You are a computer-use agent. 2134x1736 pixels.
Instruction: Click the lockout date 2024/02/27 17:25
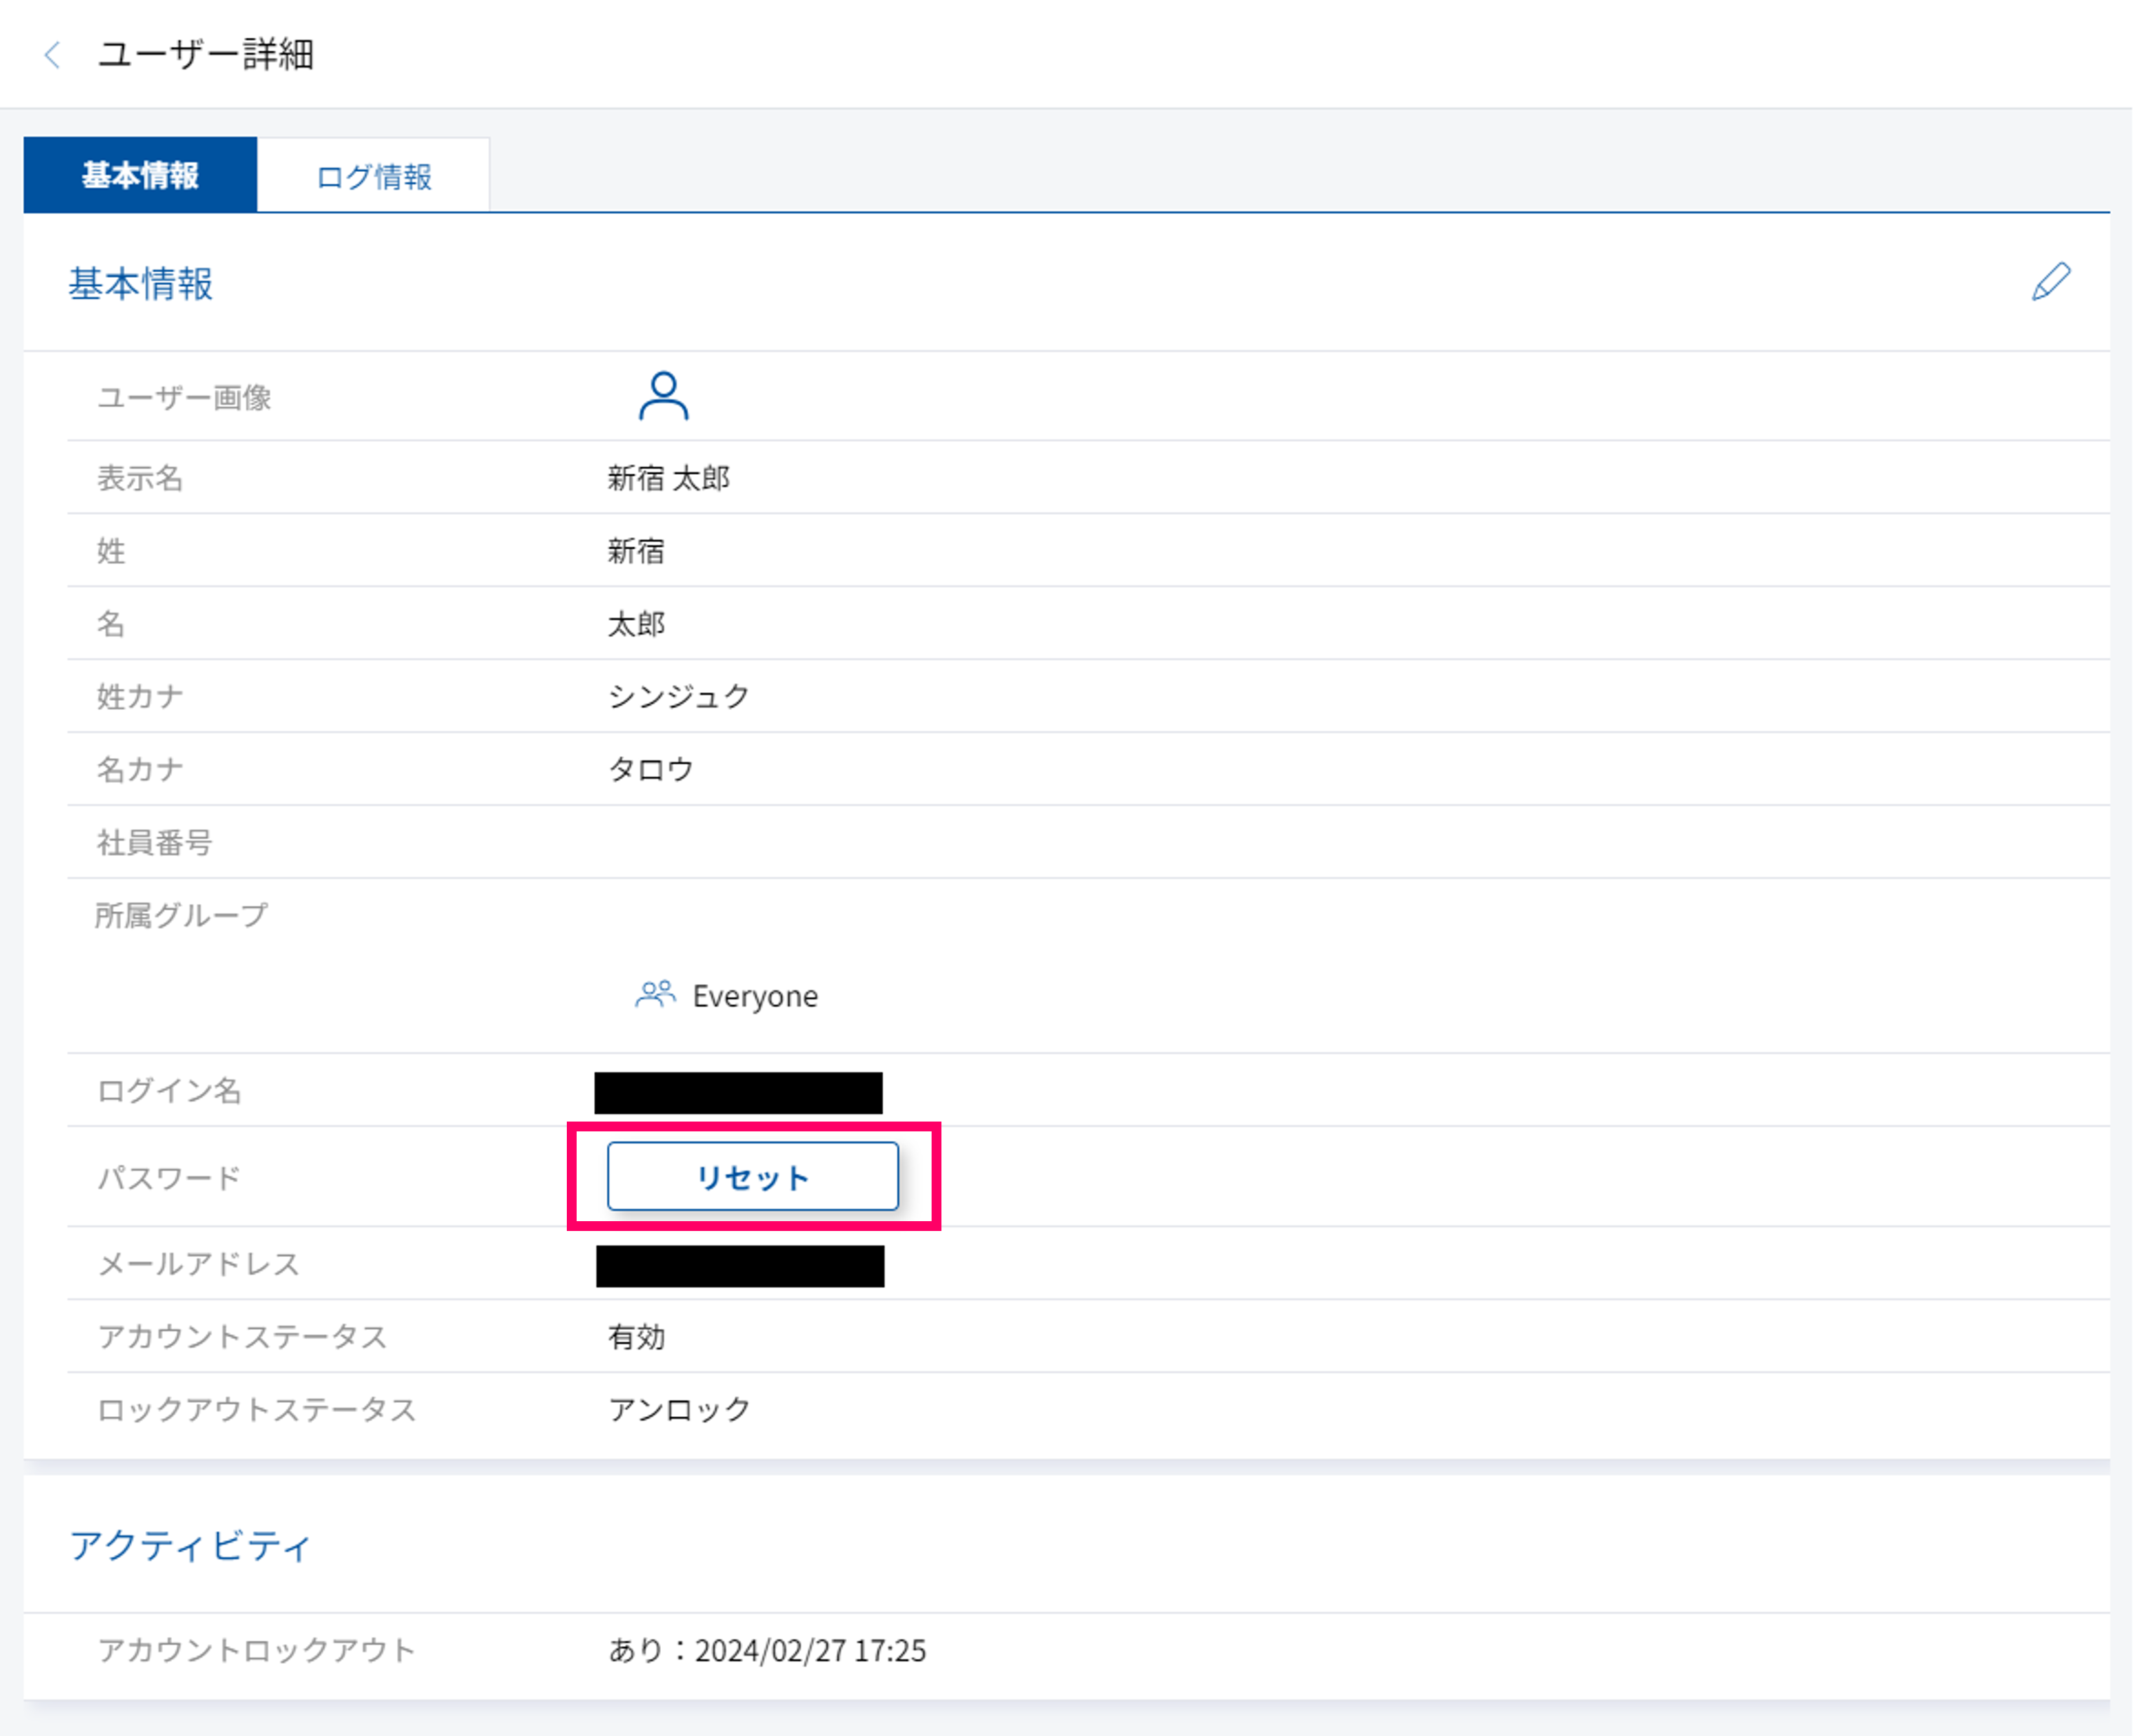(810, 1650)
